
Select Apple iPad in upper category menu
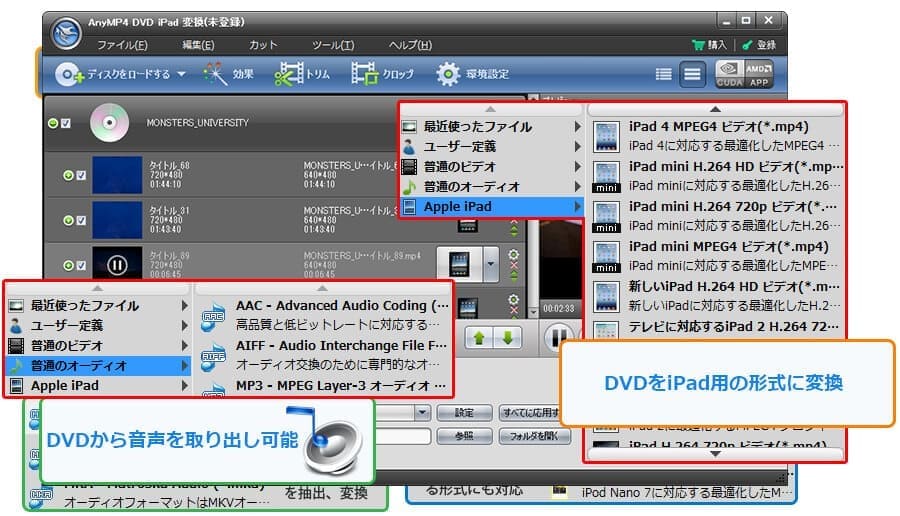point(491,207)
